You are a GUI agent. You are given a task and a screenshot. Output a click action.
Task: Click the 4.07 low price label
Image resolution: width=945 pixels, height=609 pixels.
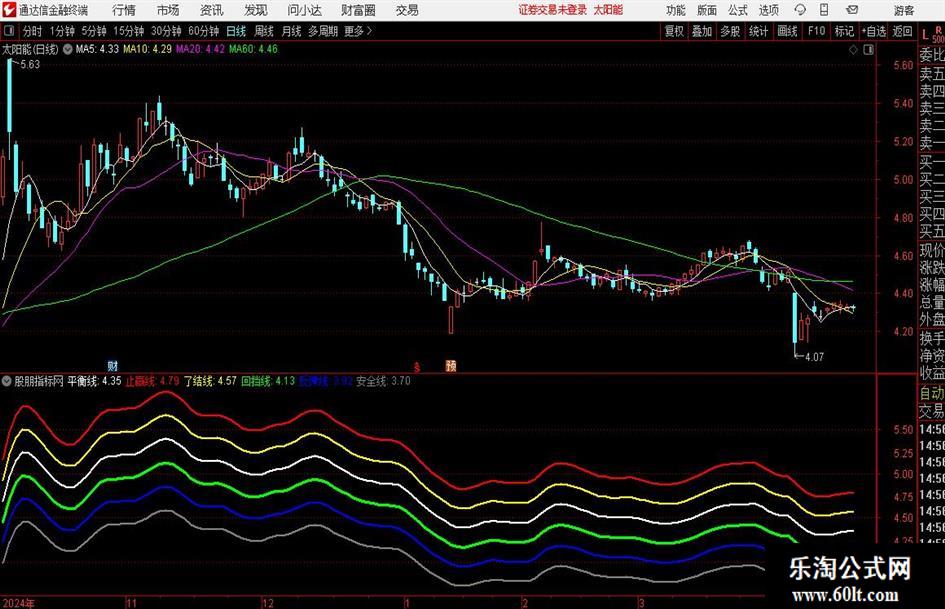pos(814,357)
